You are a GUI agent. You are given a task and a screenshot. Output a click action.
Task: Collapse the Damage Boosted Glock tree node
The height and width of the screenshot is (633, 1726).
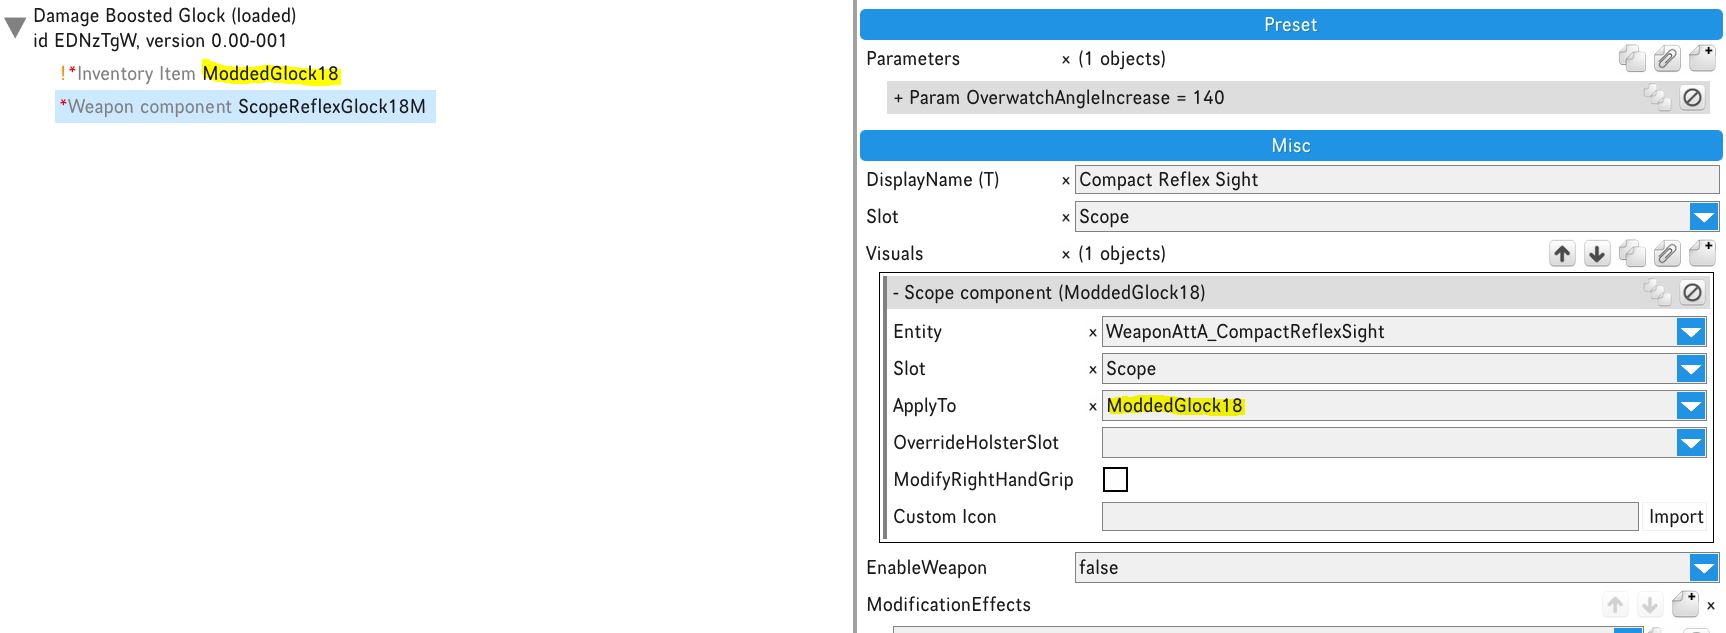[15, 28]
